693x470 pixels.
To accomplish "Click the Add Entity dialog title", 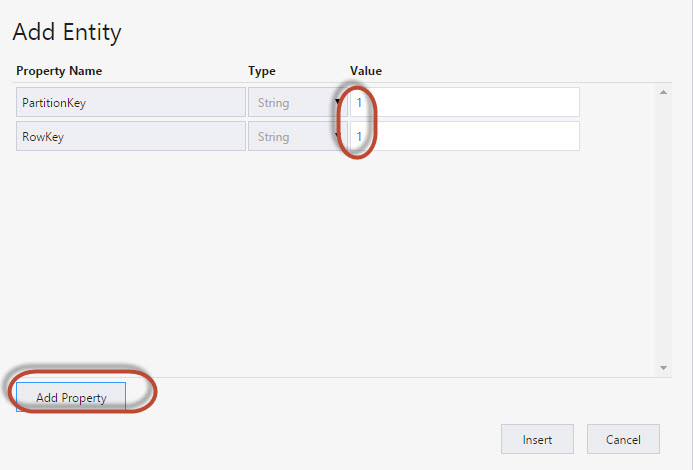I will click(67, 32).
